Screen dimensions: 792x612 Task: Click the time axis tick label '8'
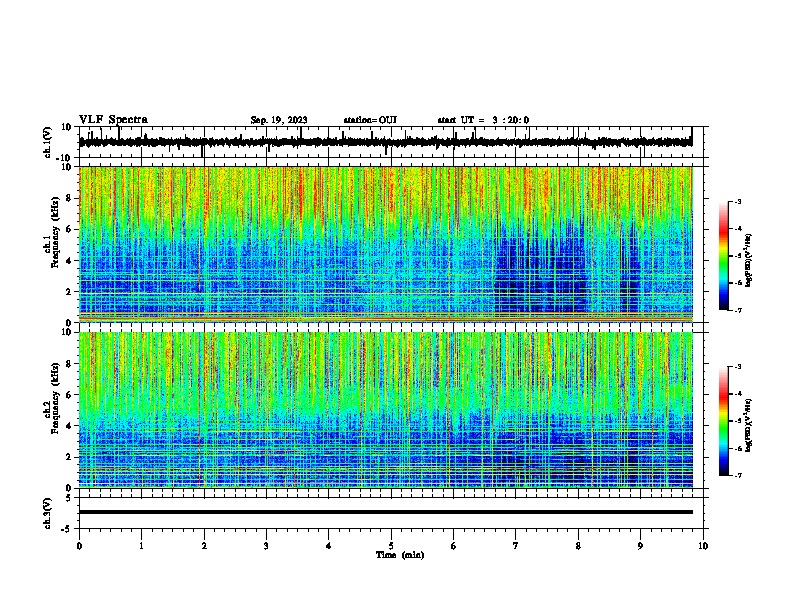click(x=578, y=546)
